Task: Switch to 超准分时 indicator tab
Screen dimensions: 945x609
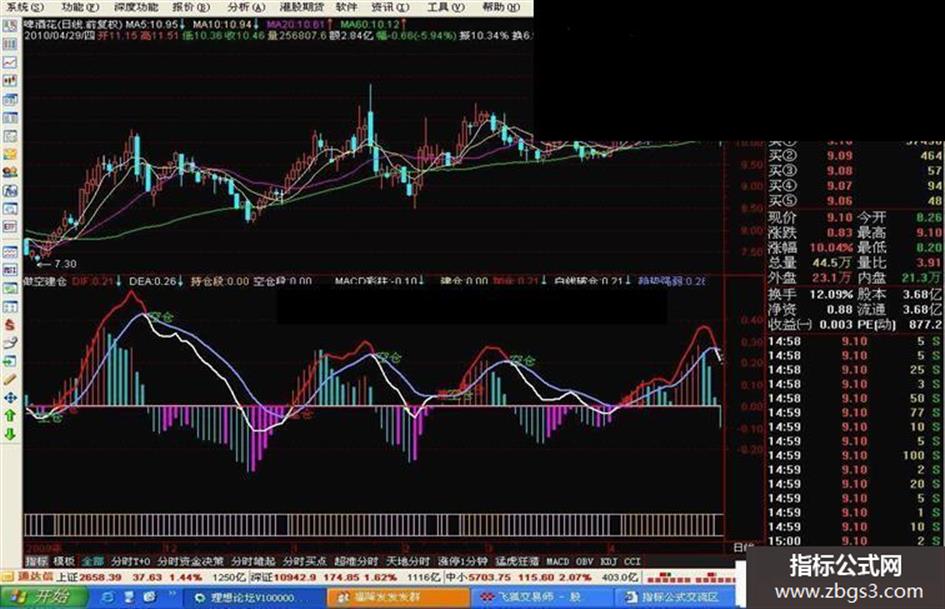Action: point(356,561)
